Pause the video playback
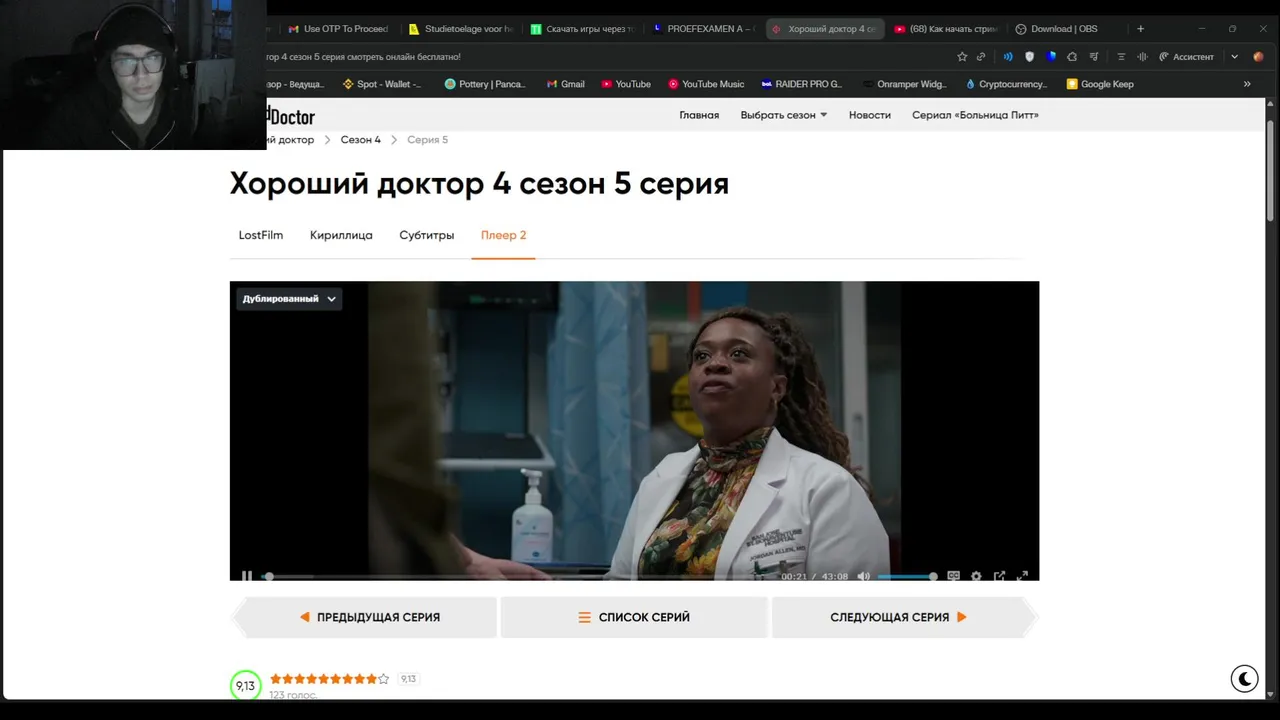Viewport: 1280px width, 720px height. [247, 576]
